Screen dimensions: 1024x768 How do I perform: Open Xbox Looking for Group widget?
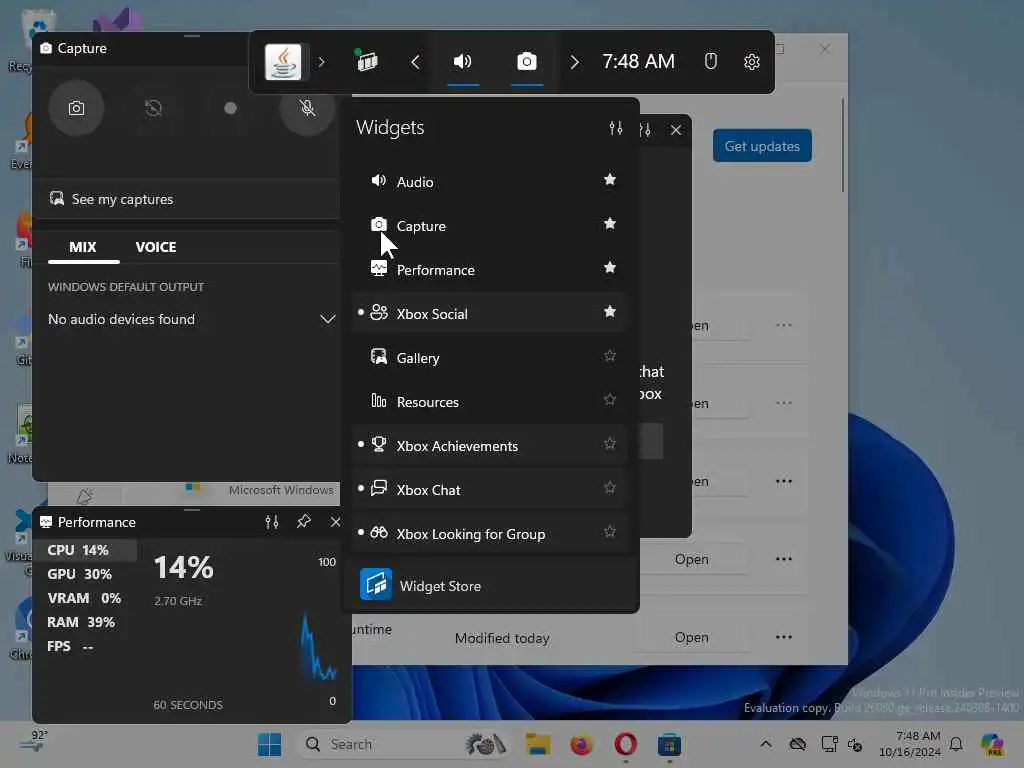[489, 534]
